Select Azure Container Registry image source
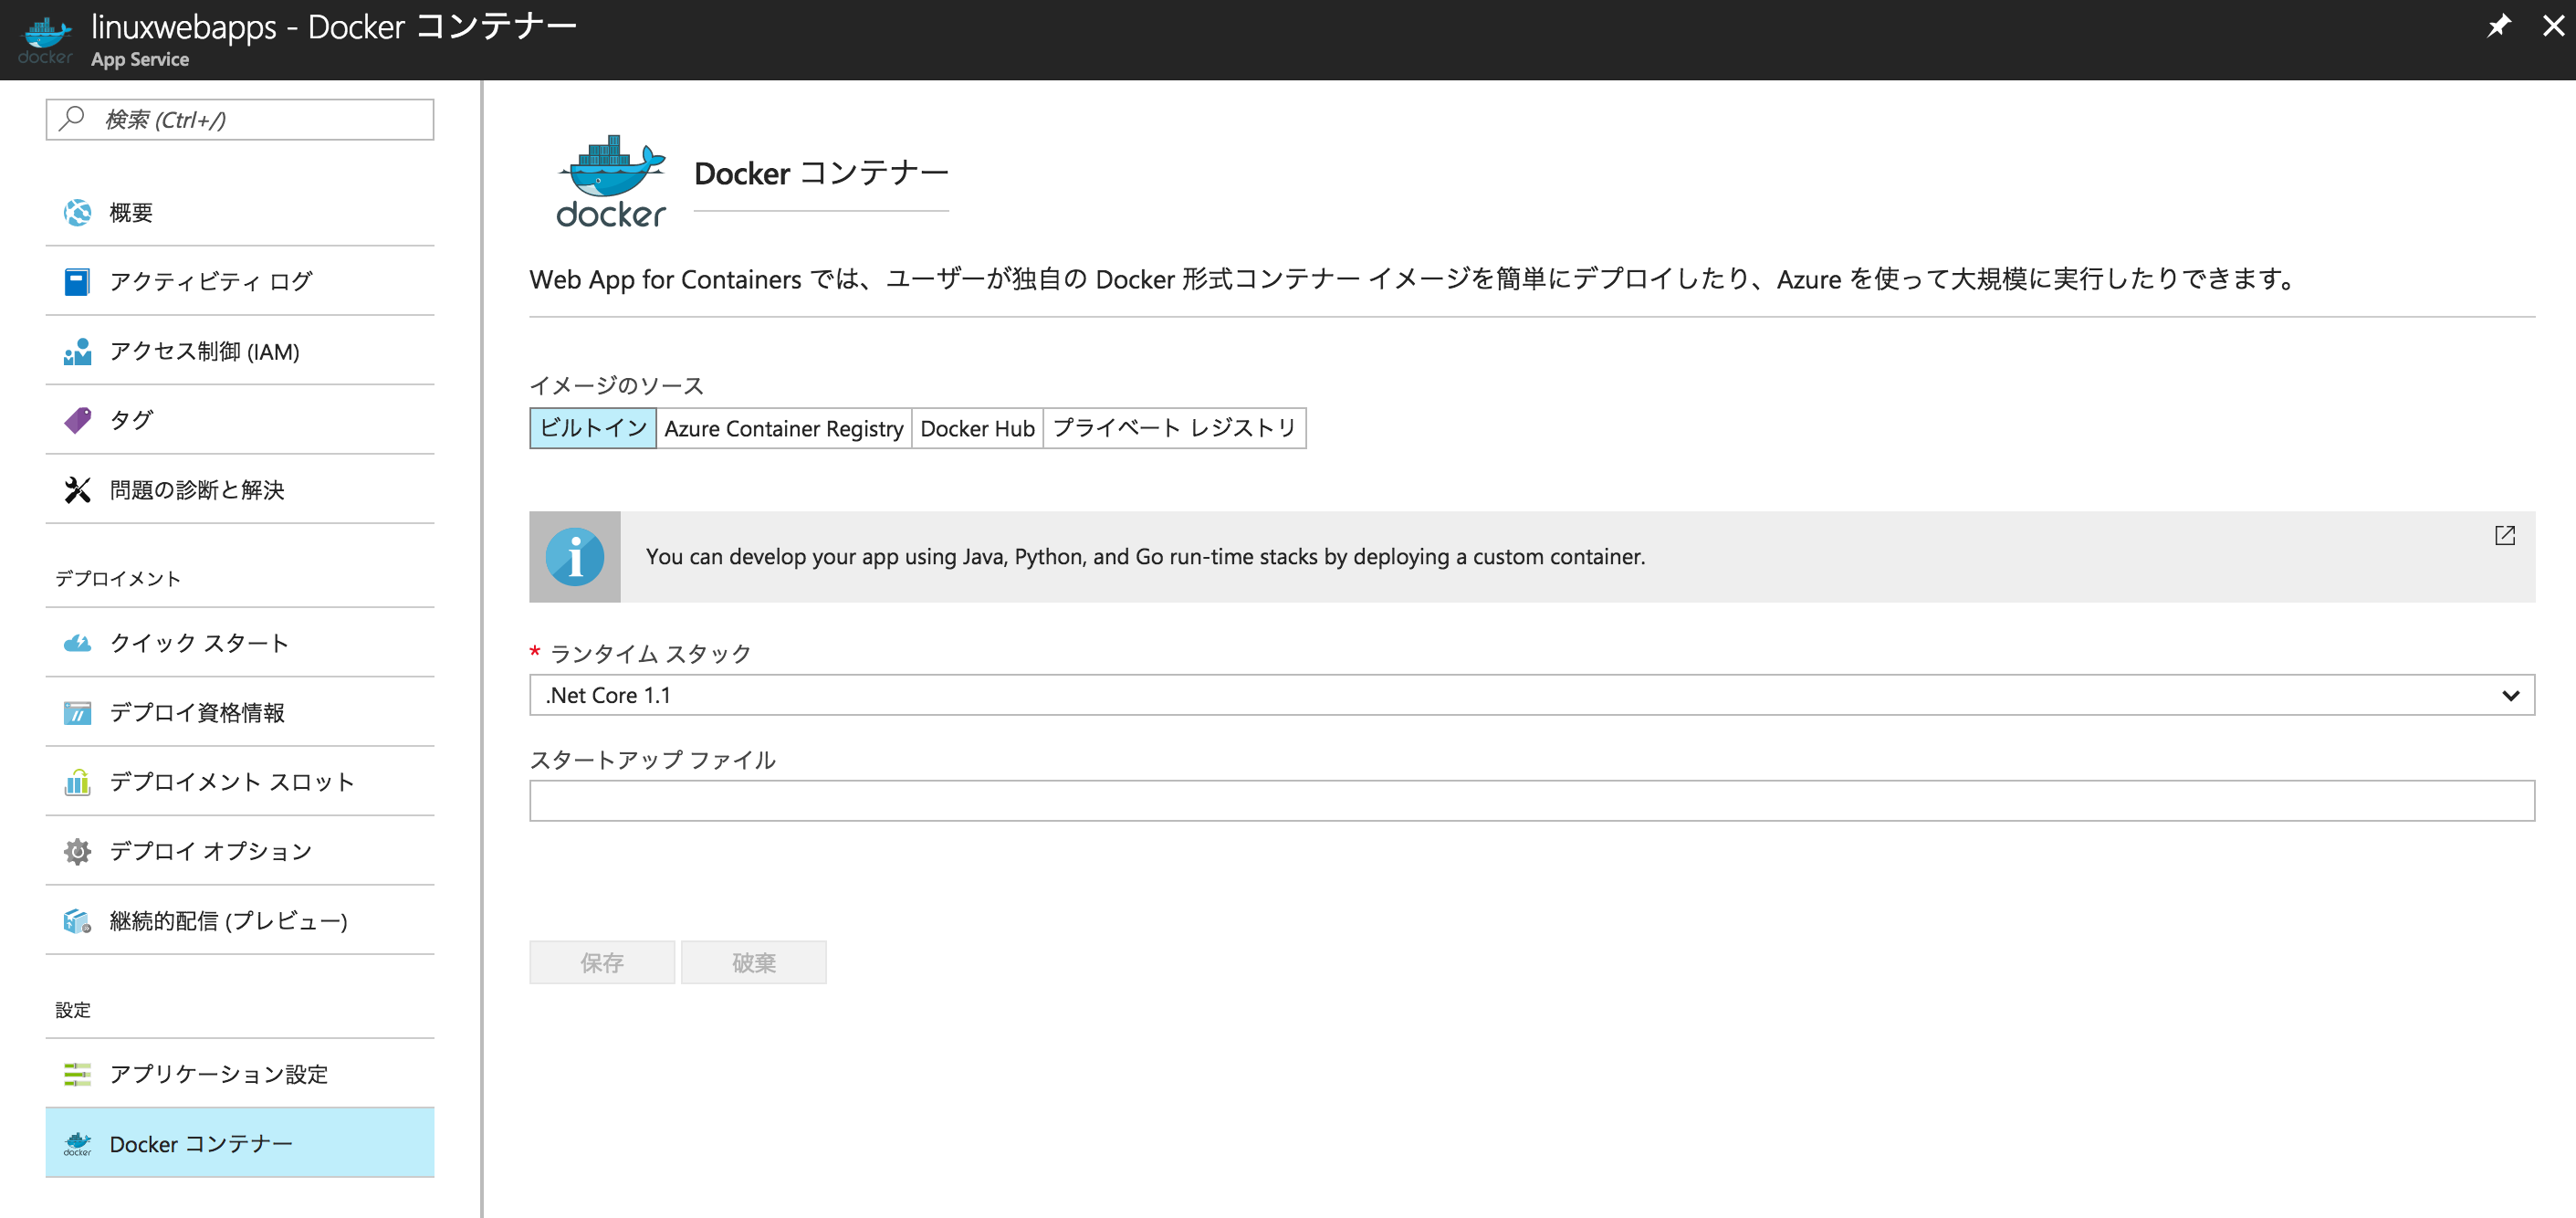This screenshot has height=1218, width=2576. tap(784, 428)
